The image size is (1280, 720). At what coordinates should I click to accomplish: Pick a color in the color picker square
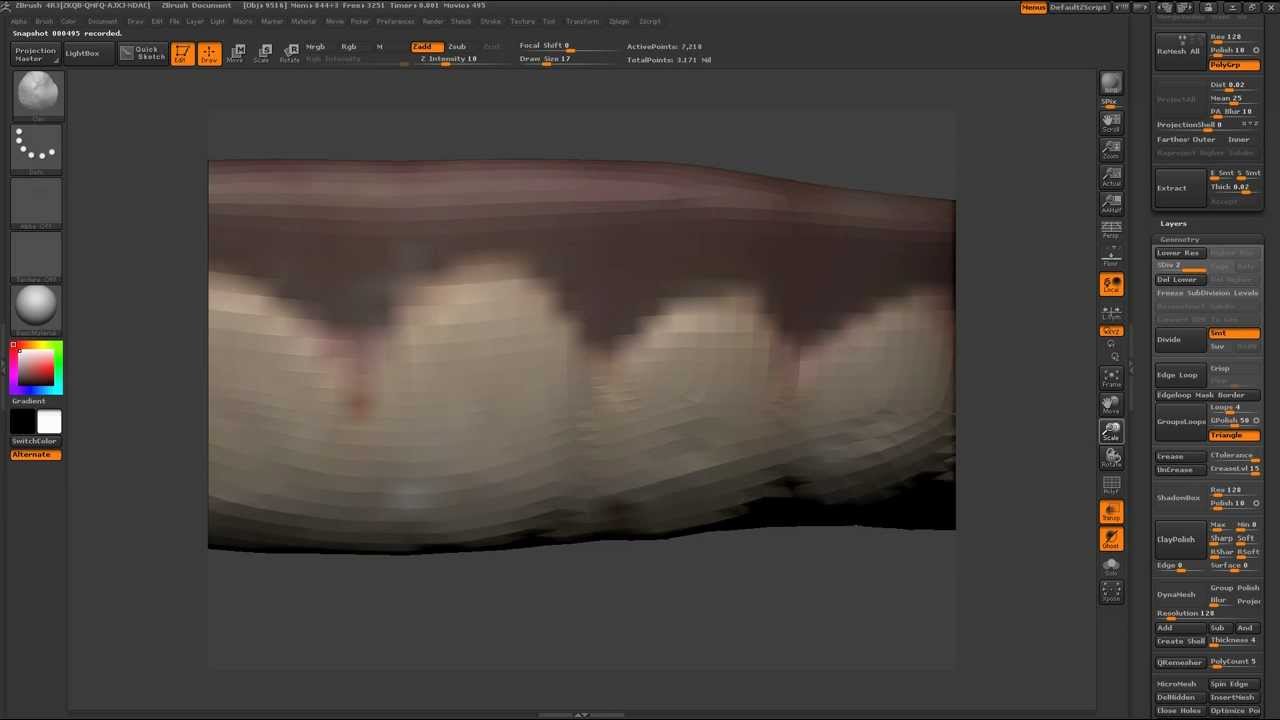pyautogui.click(x=35, y=368)
